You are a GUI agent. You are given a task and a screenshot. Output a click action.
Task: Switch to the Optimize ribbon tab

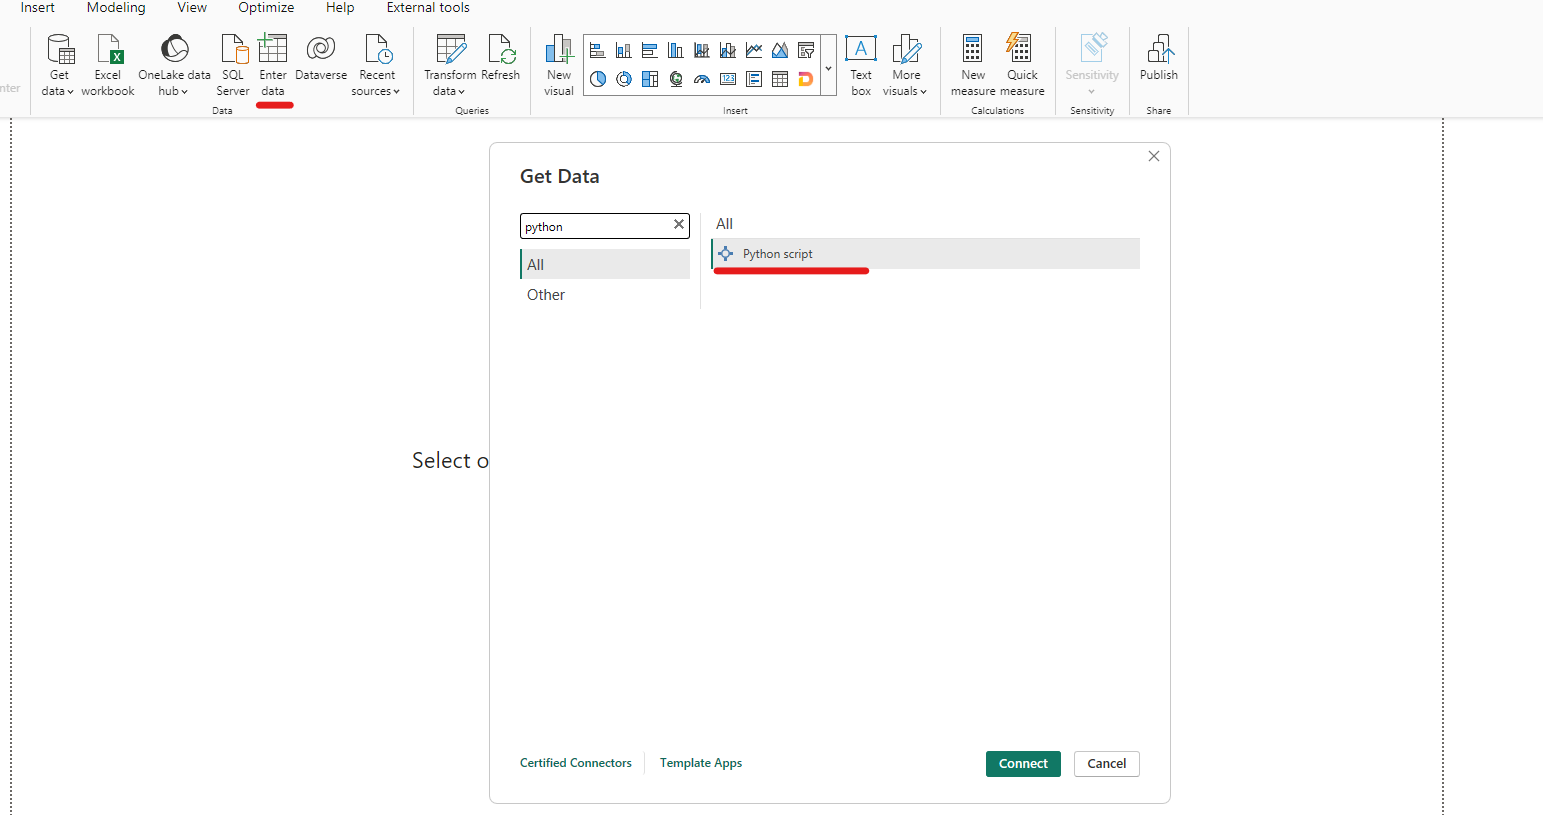pos(266,8)
